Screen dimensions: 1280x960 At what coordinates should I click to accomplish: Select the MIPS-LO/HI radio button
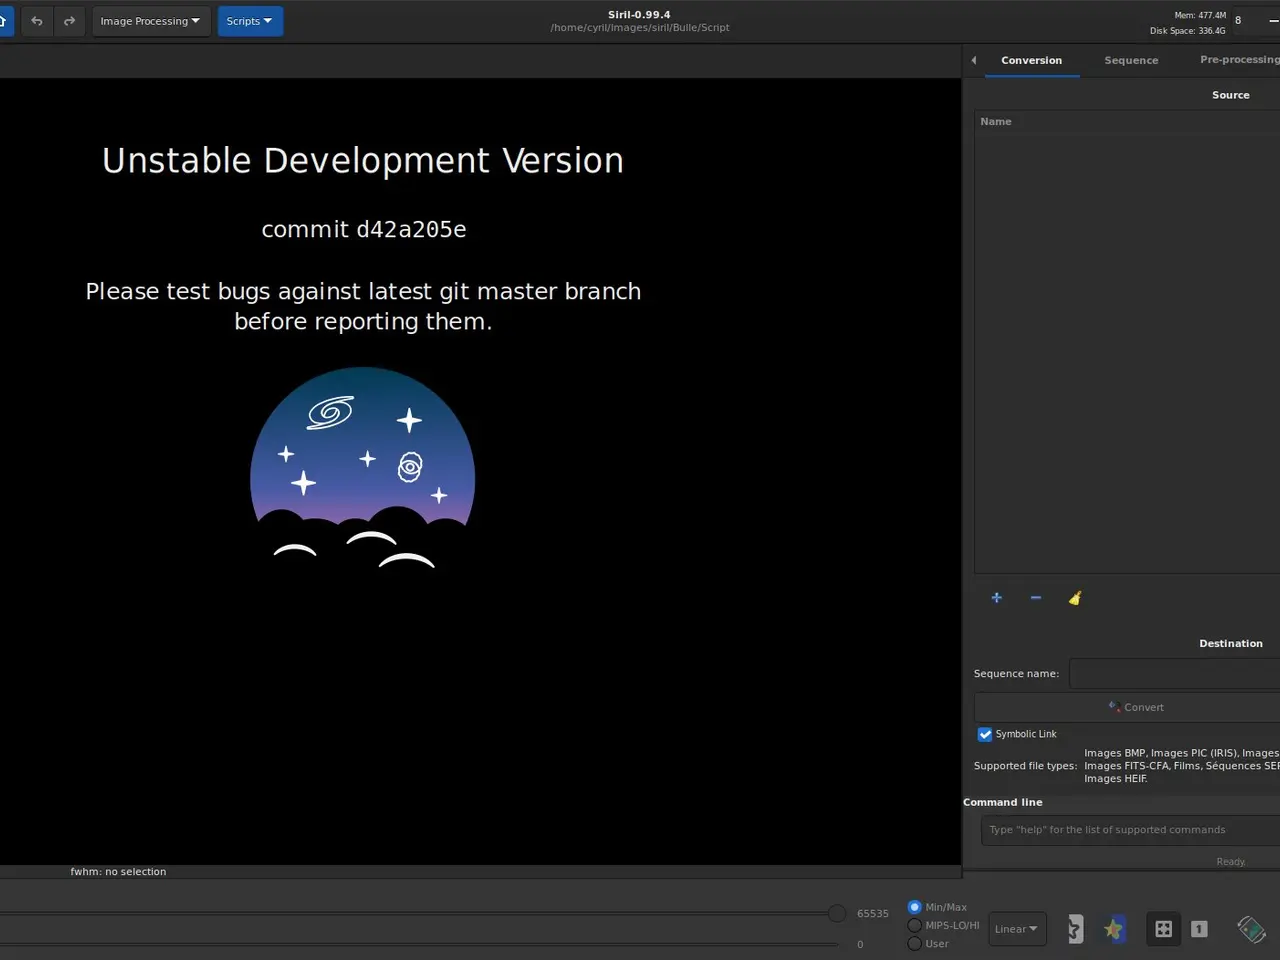tap(914, 925)
